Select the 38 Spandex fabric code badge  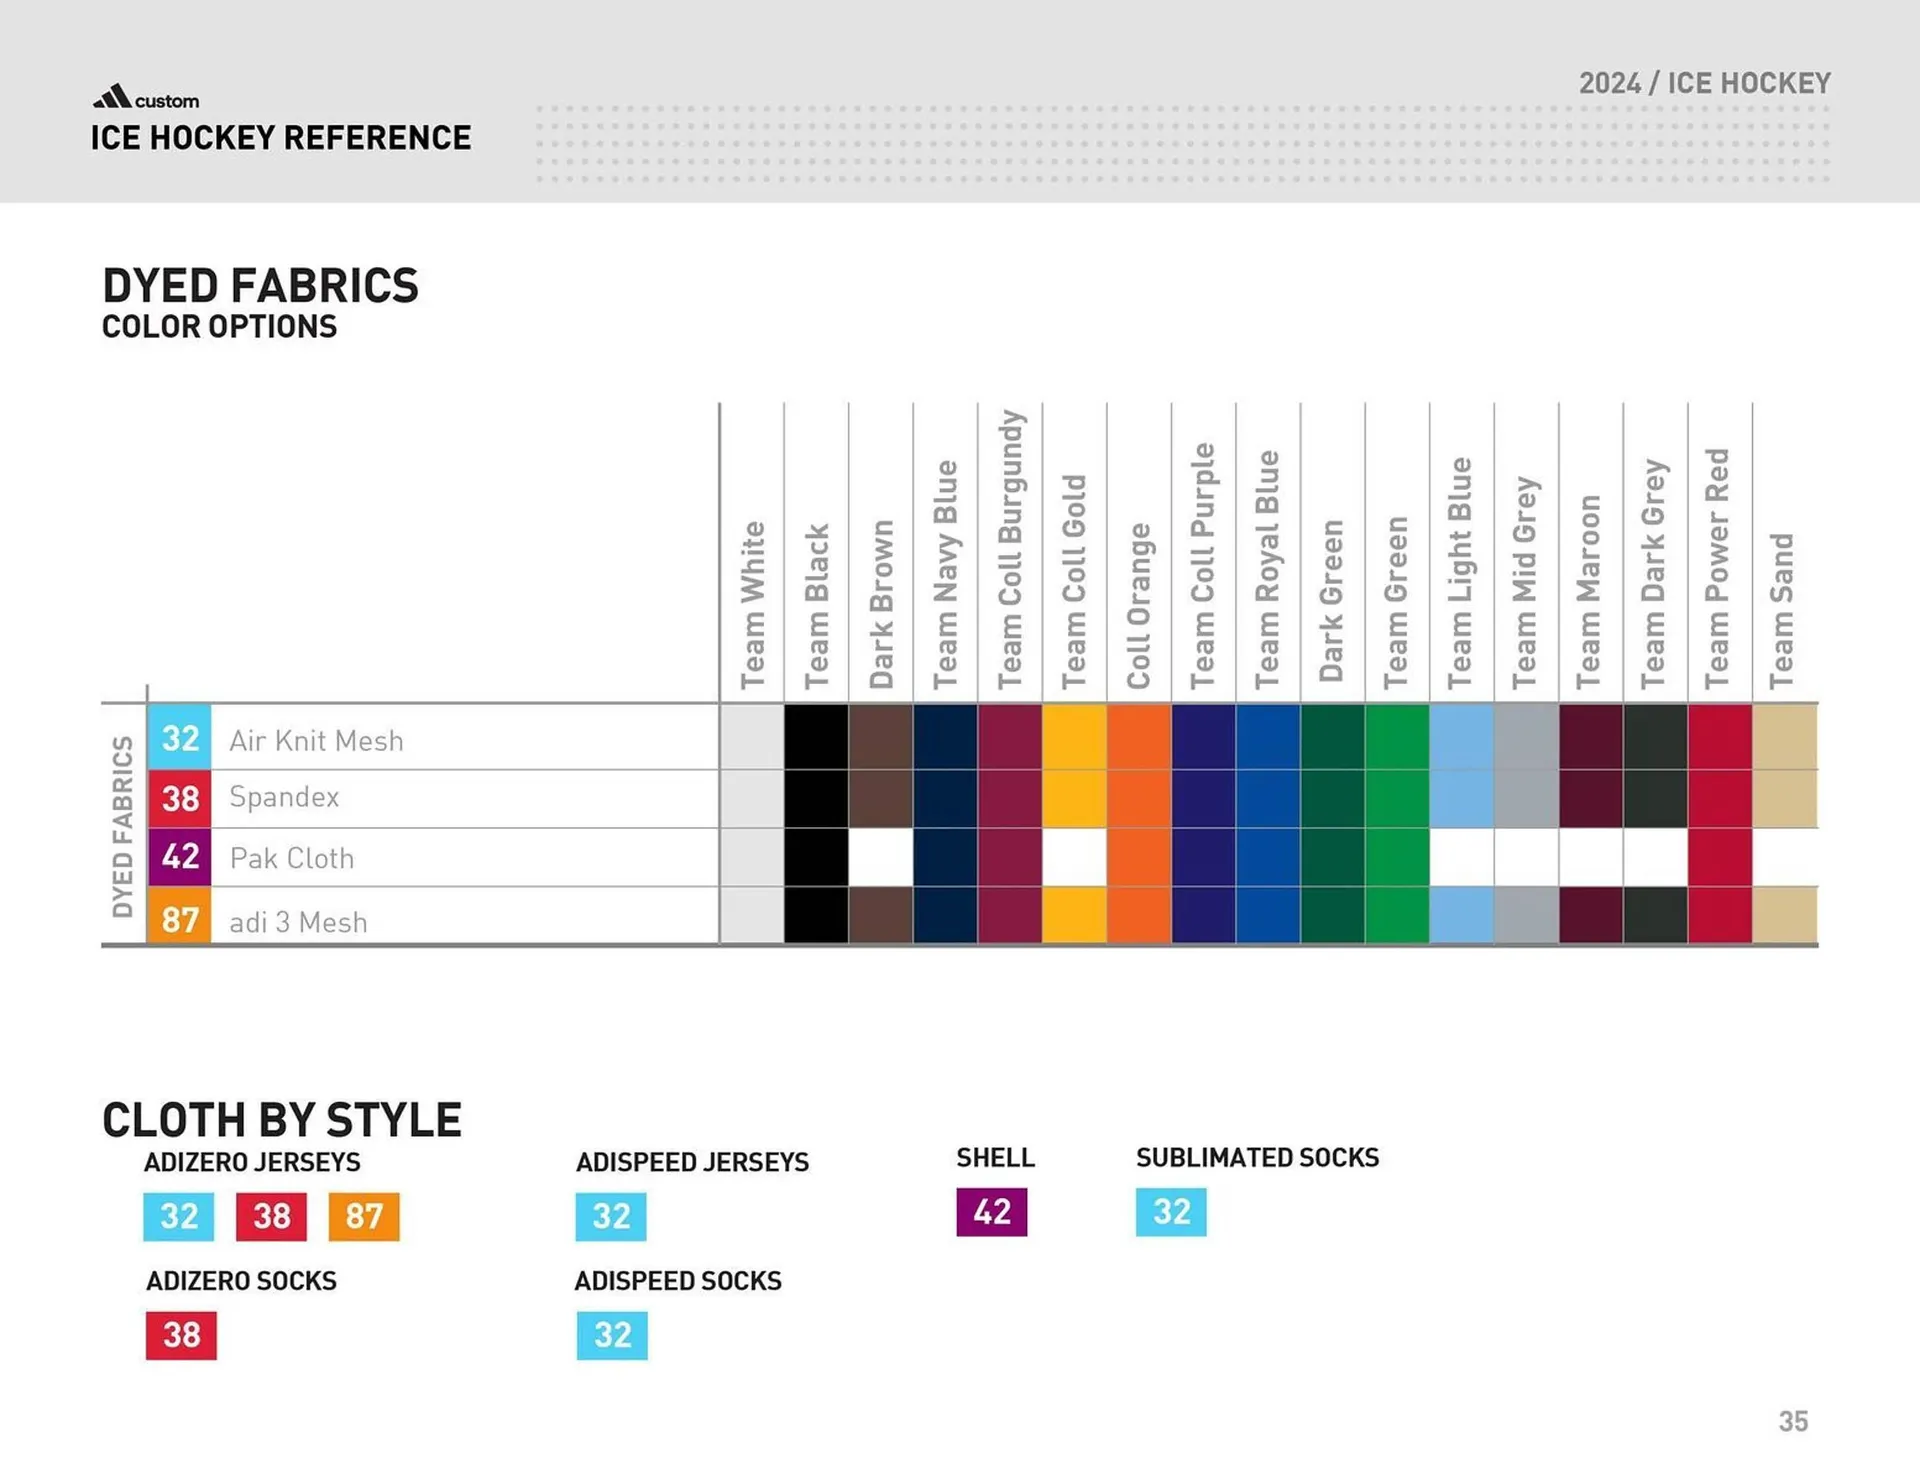pyautogui.click(x=180, y=798)
